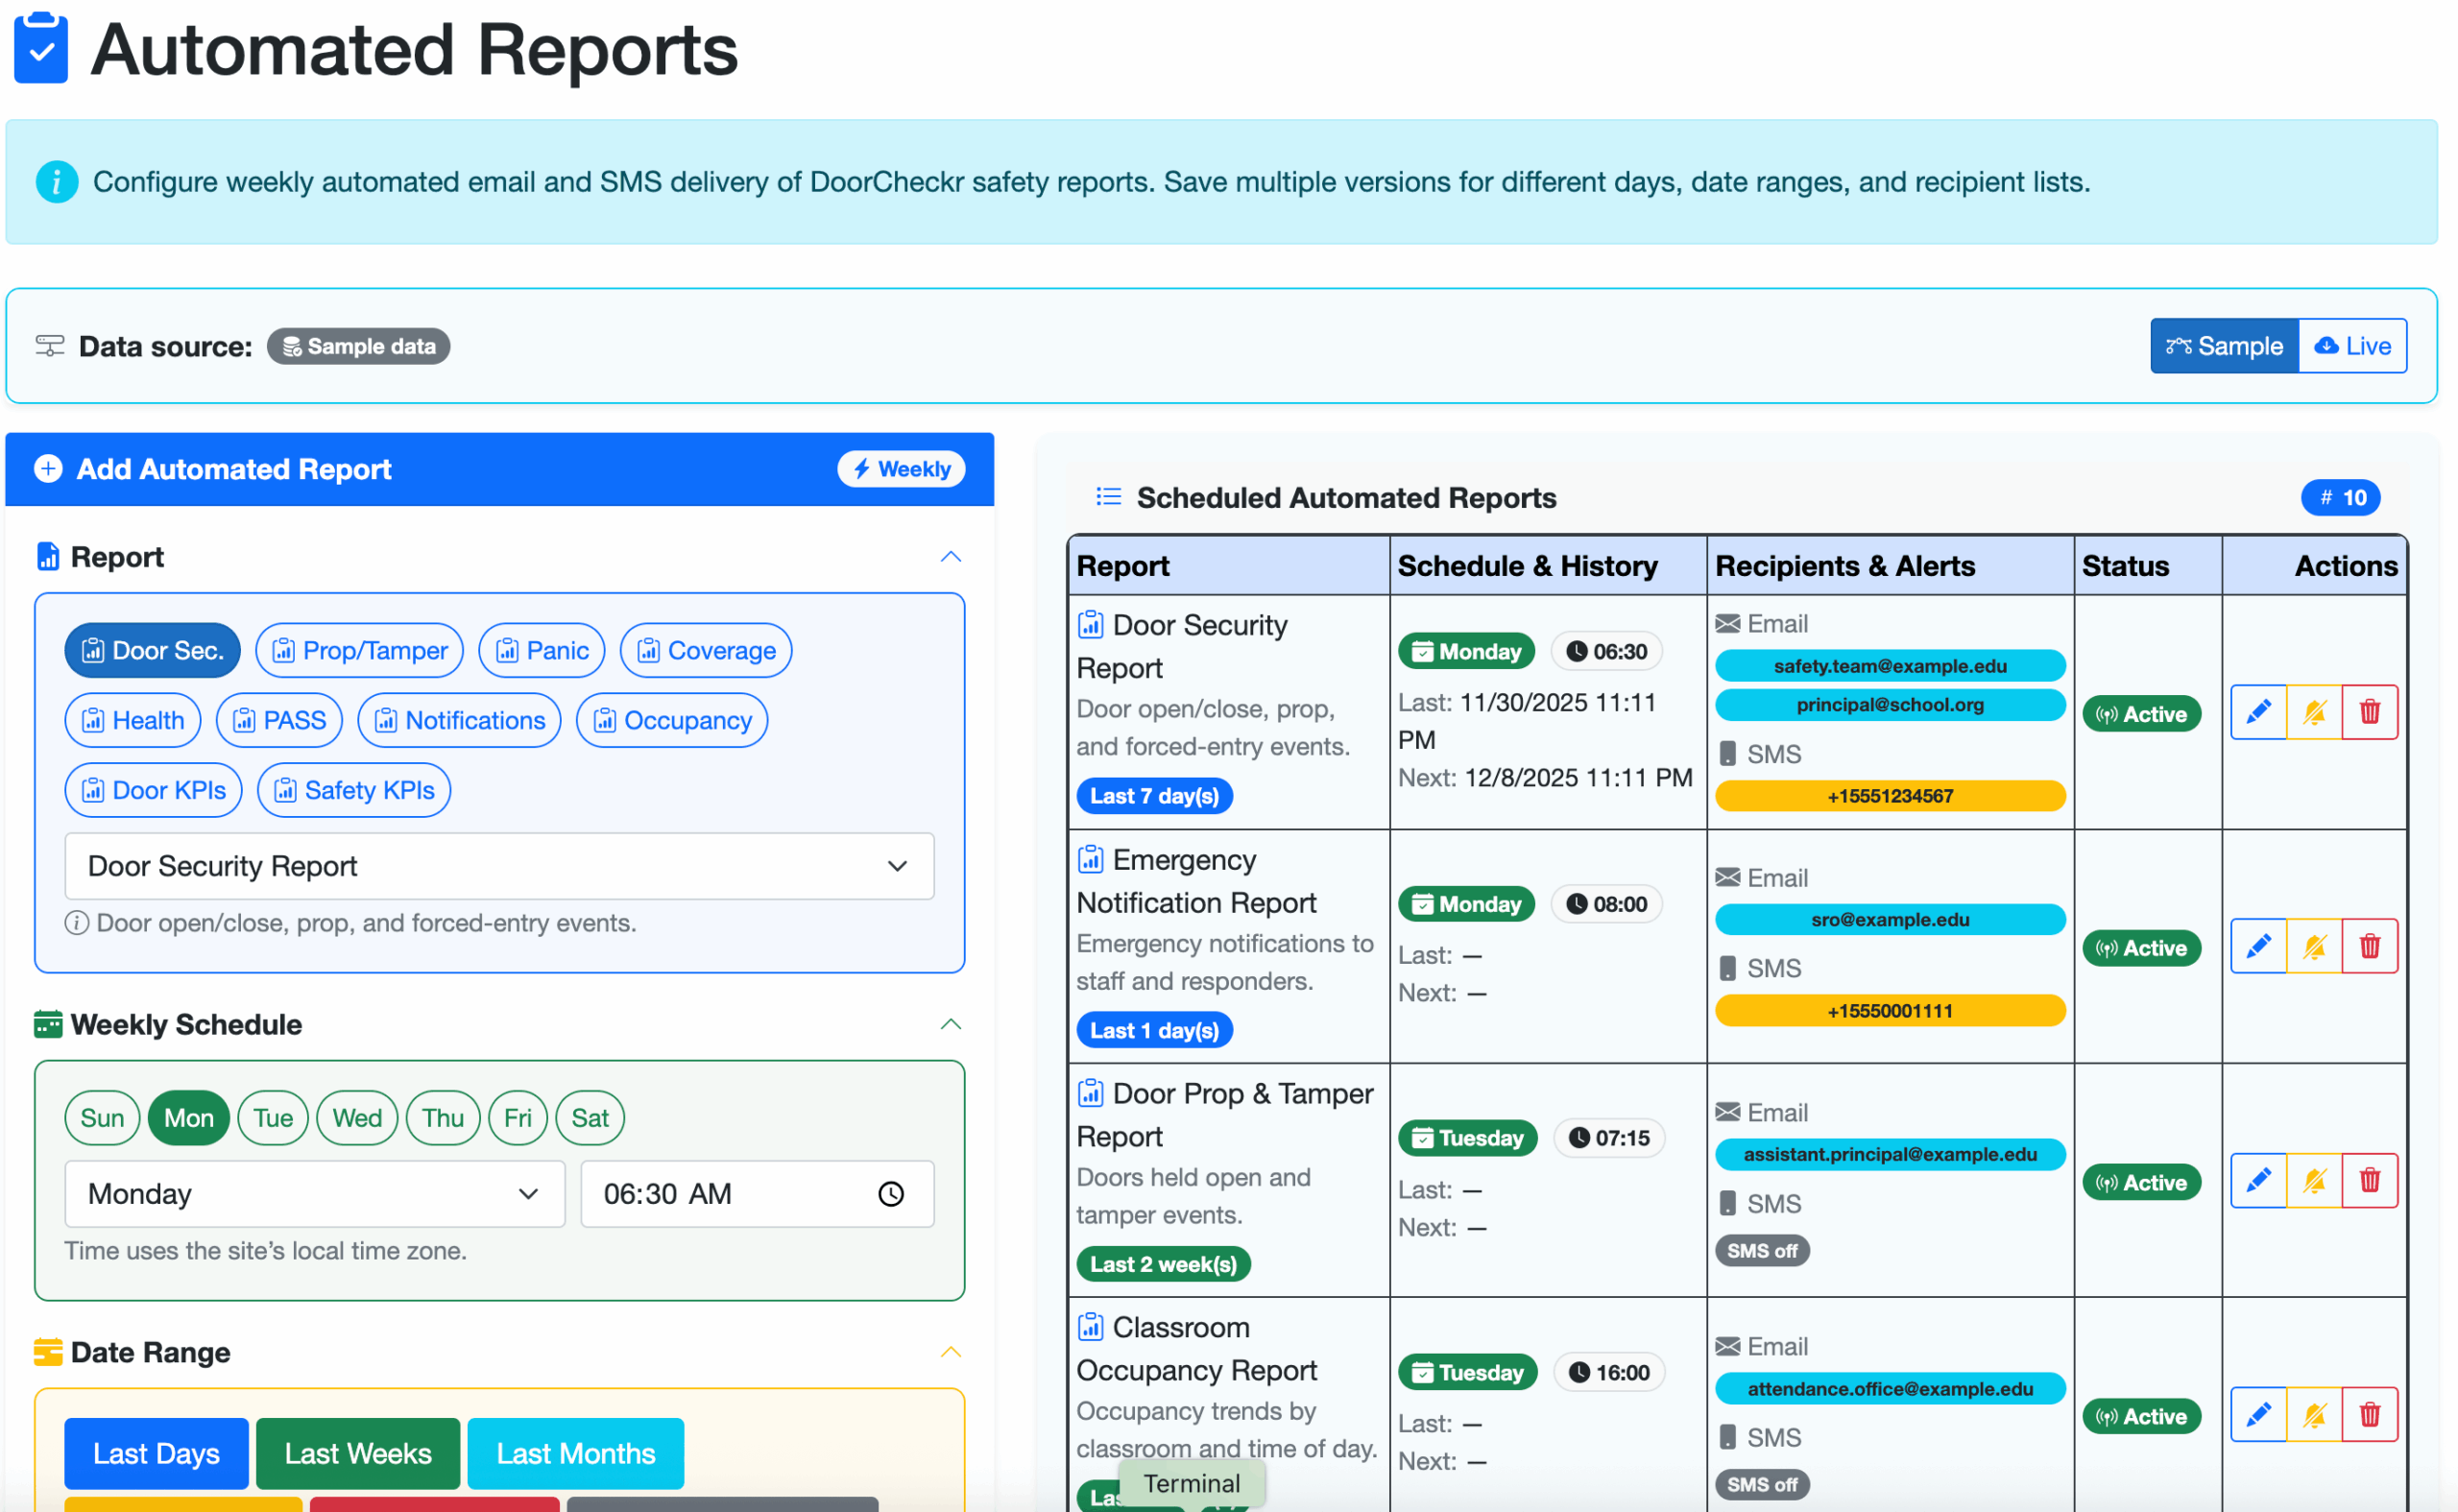Collapse the Date Range section chevron
The height and width of the screenshot is (1512, 2458).
pos(951,1352)
